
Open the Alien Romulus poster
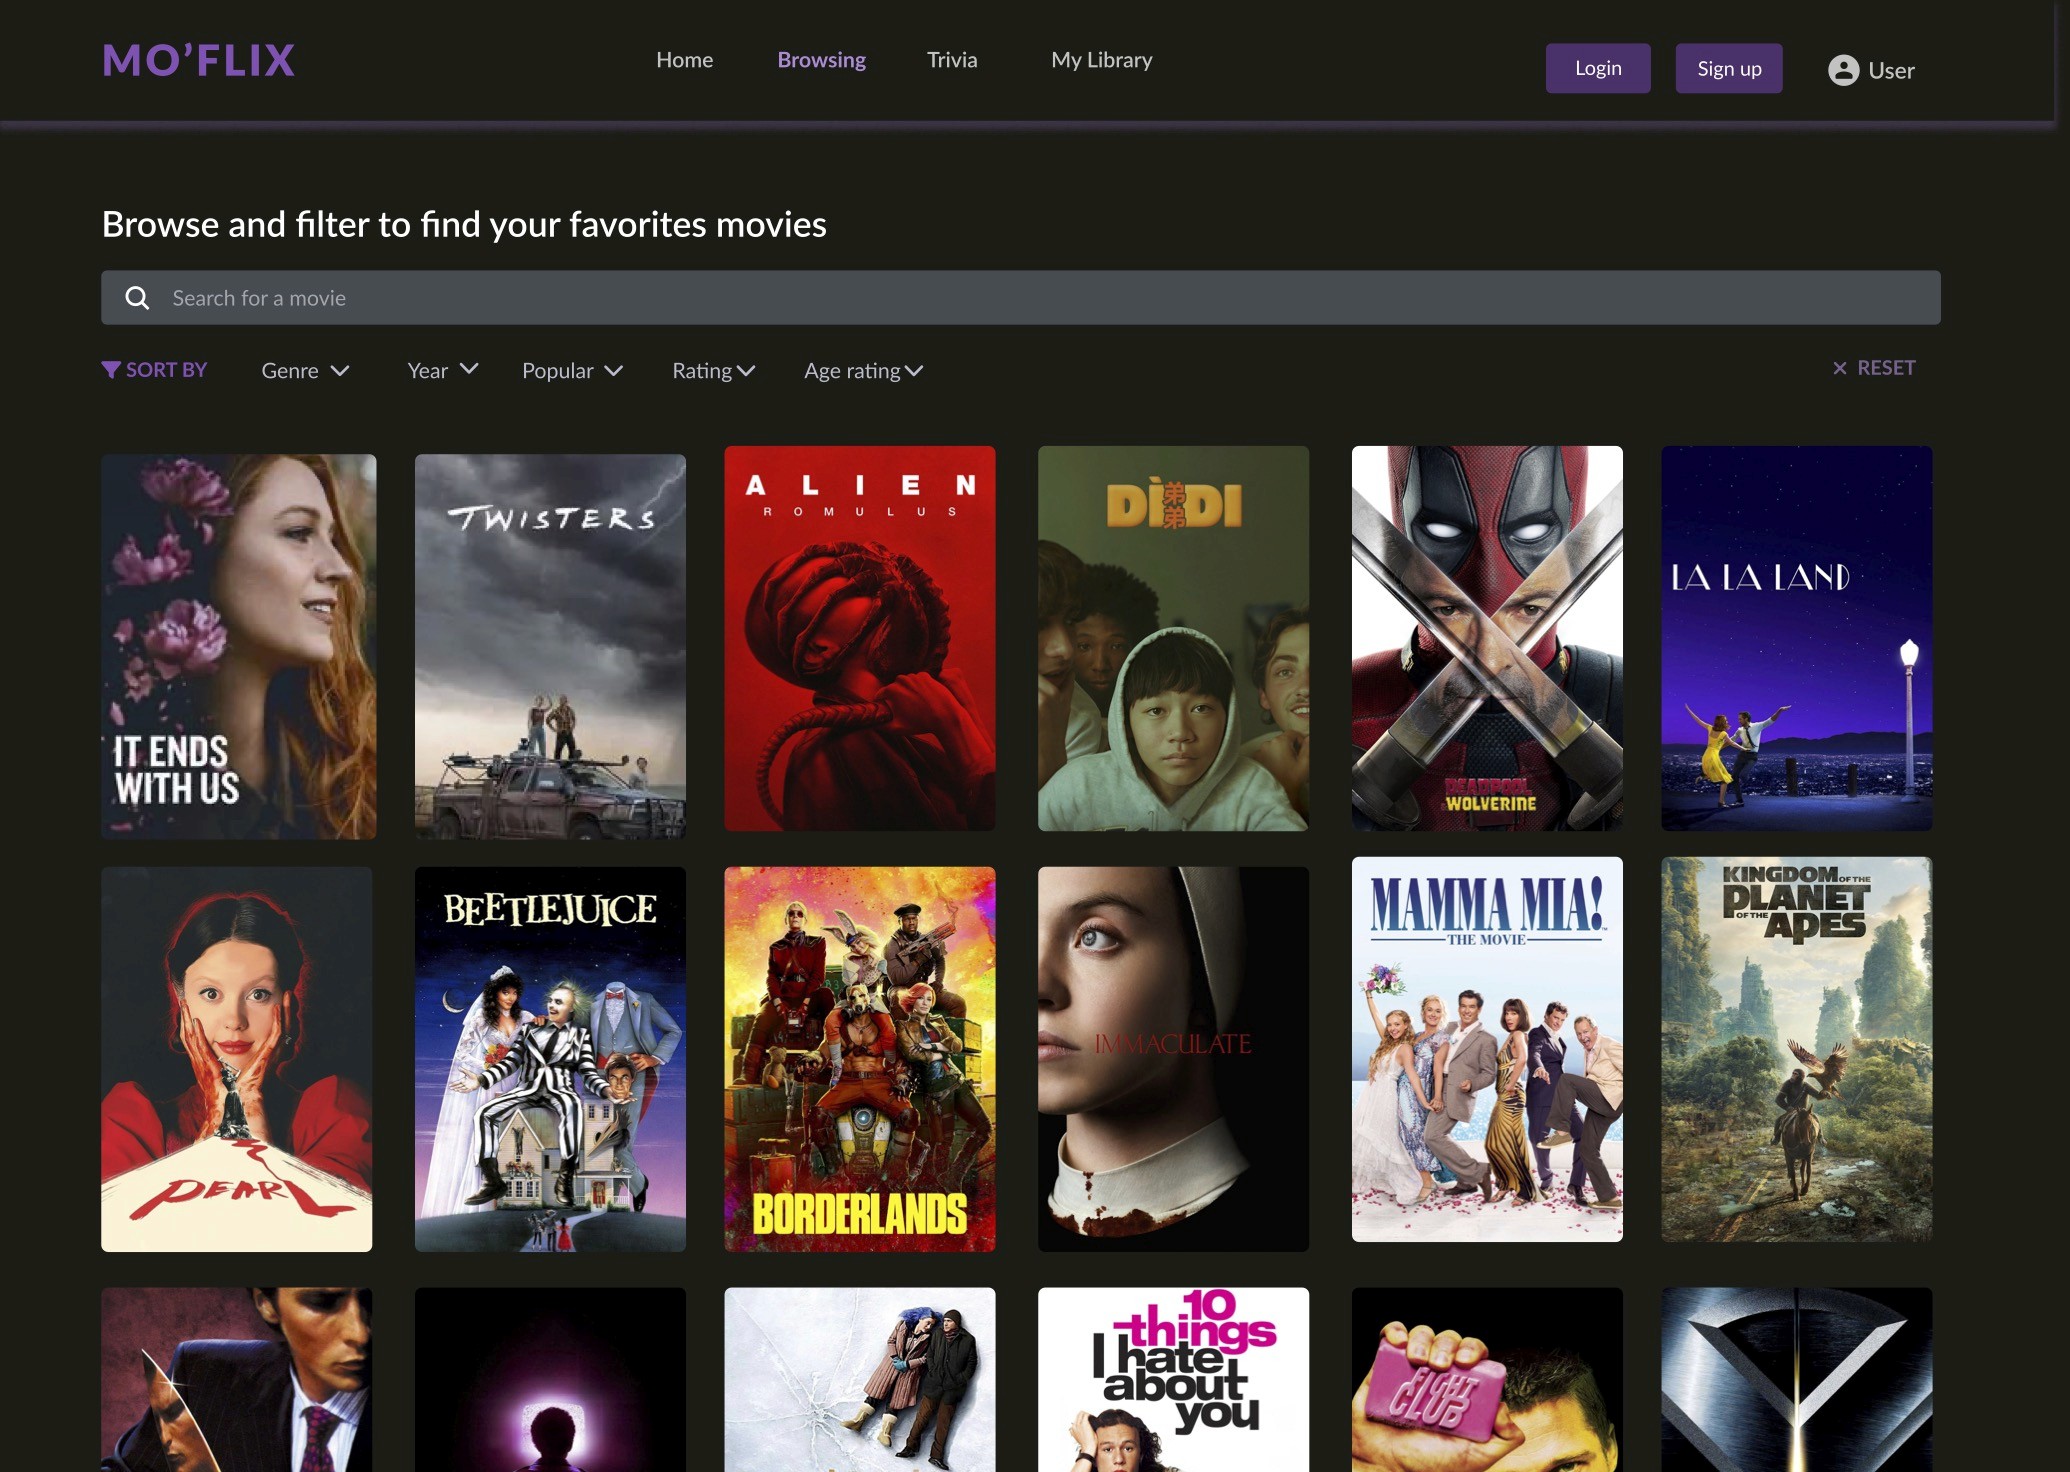click(859, 638)
